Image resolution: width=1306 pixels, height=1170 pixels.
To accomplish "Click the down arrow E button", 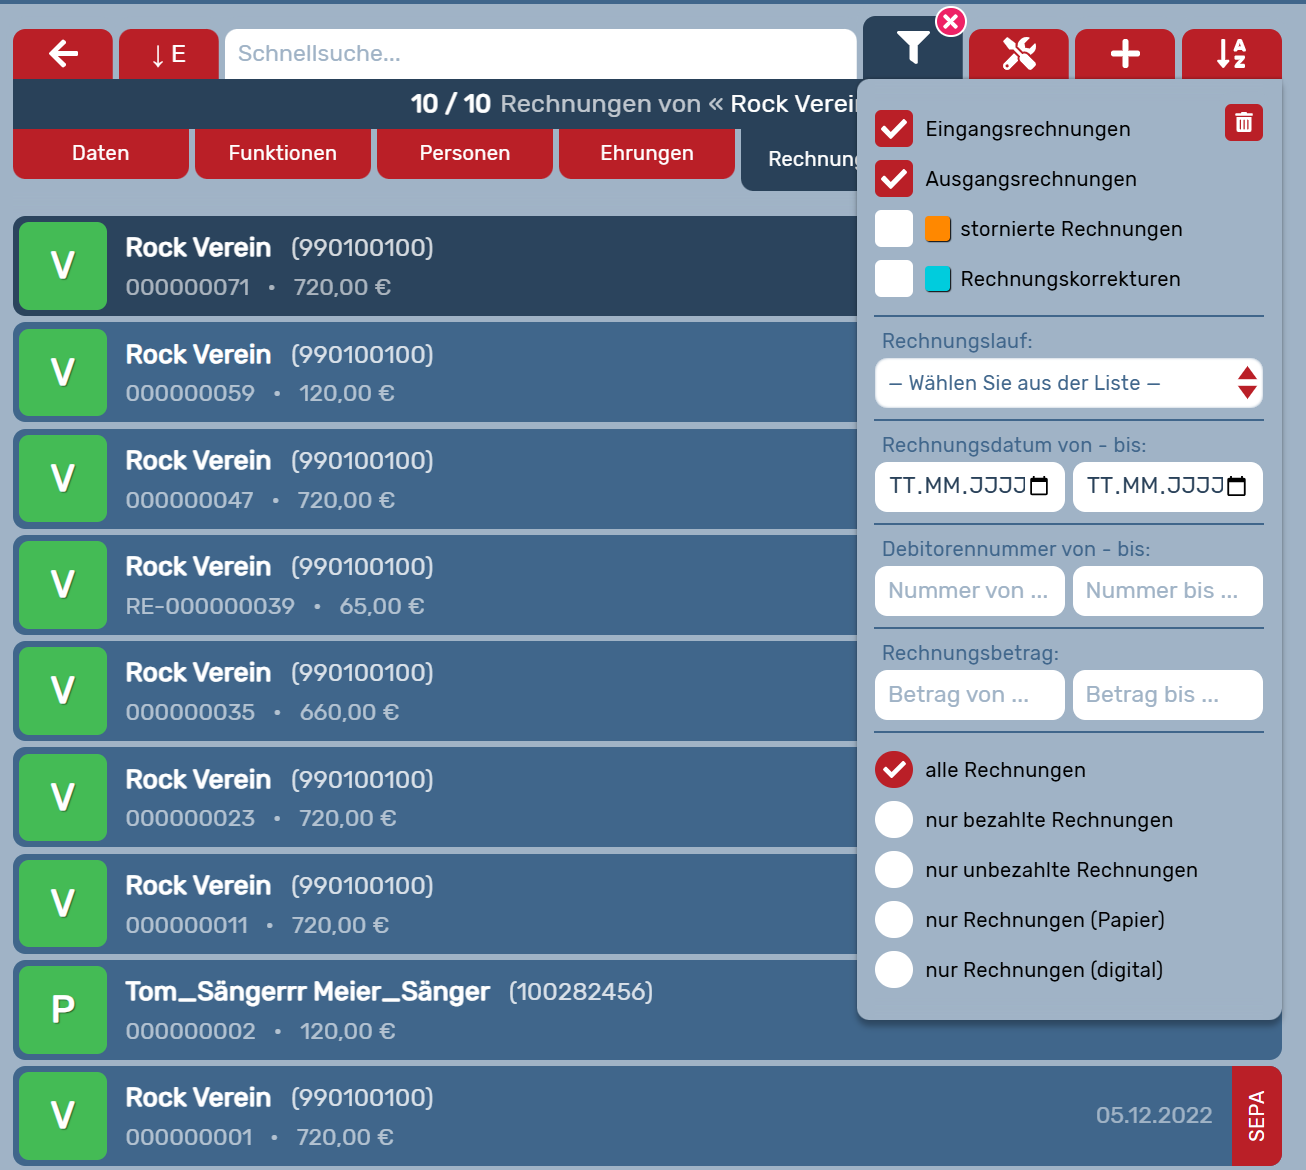I will coord(169,54).
